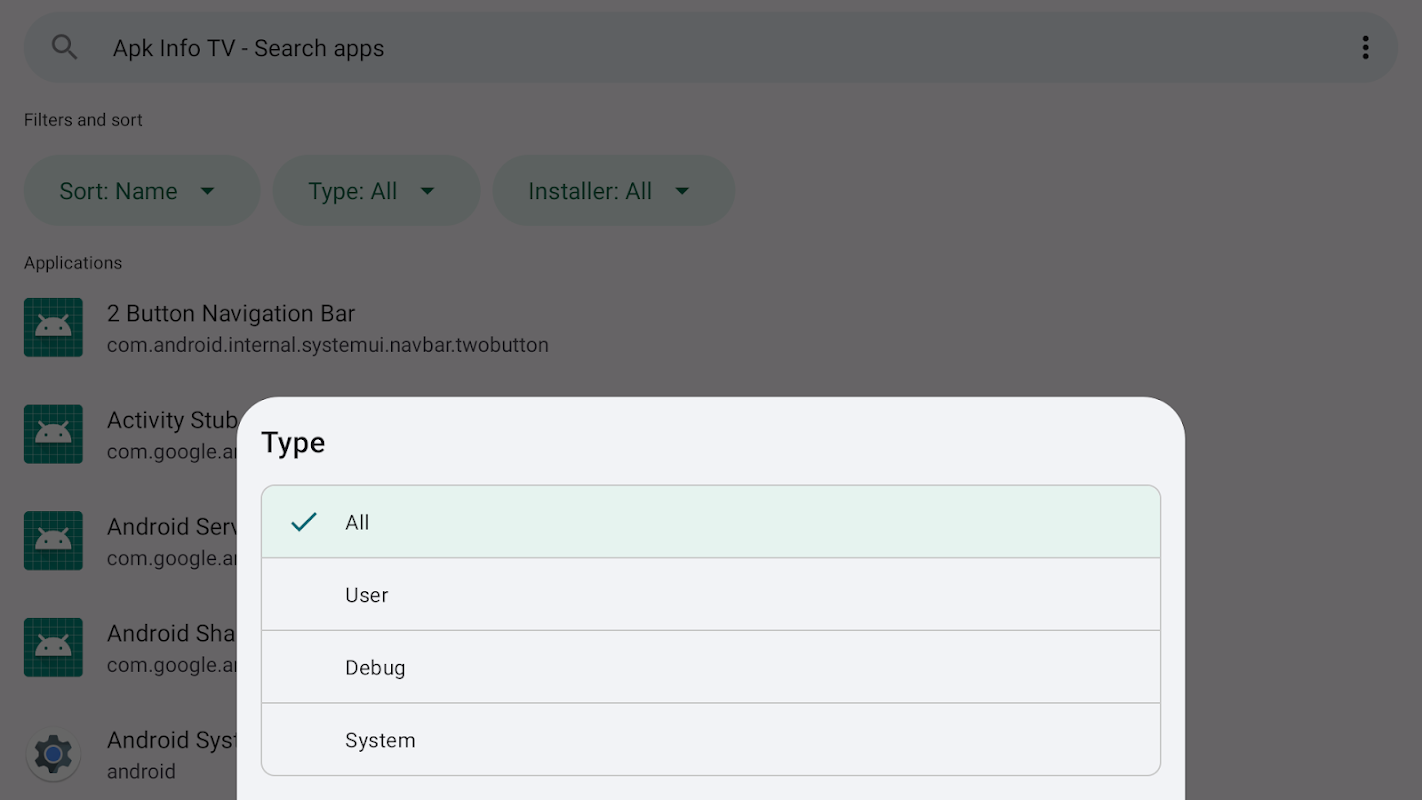Click the 2 Button Navigation Bar app icon
1422x800 pixels.
point(53,327)
